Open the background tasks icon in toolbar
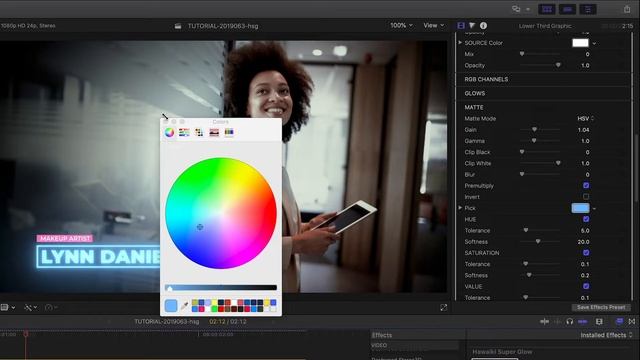The width and height of the screenshot is (640, 360). coord(516,9)
